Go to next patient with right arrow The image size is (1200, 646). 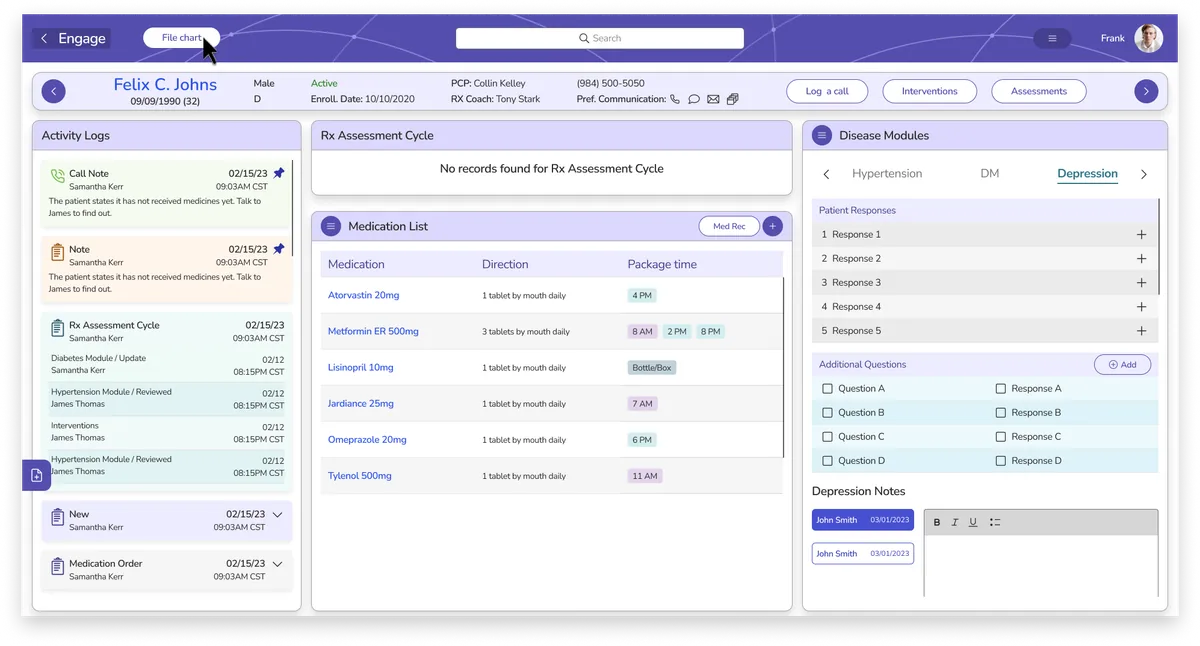[1146, 91]
